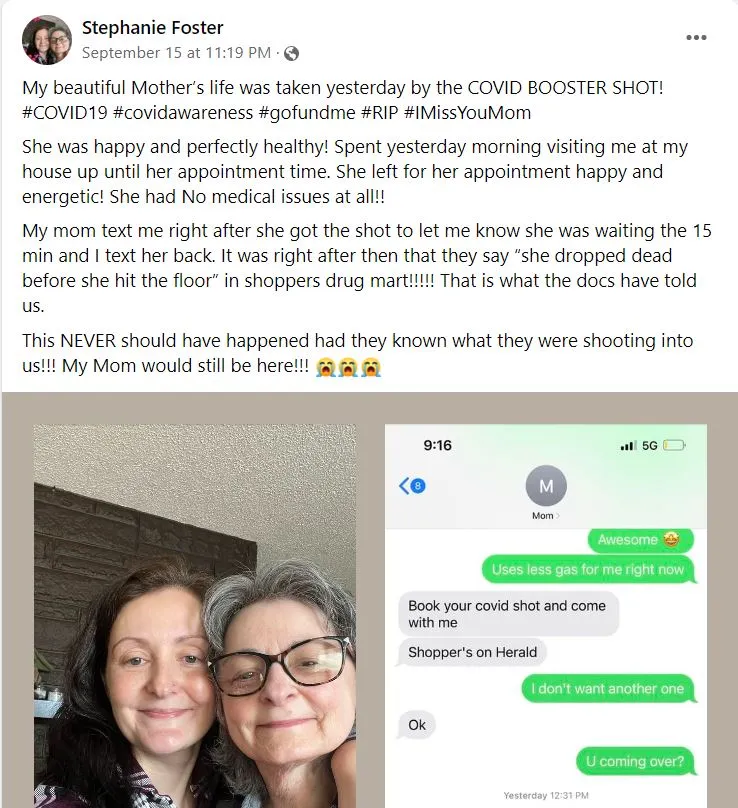Open the #COVID19 hashtag
The image size is (738, 808).
point(65,112)
